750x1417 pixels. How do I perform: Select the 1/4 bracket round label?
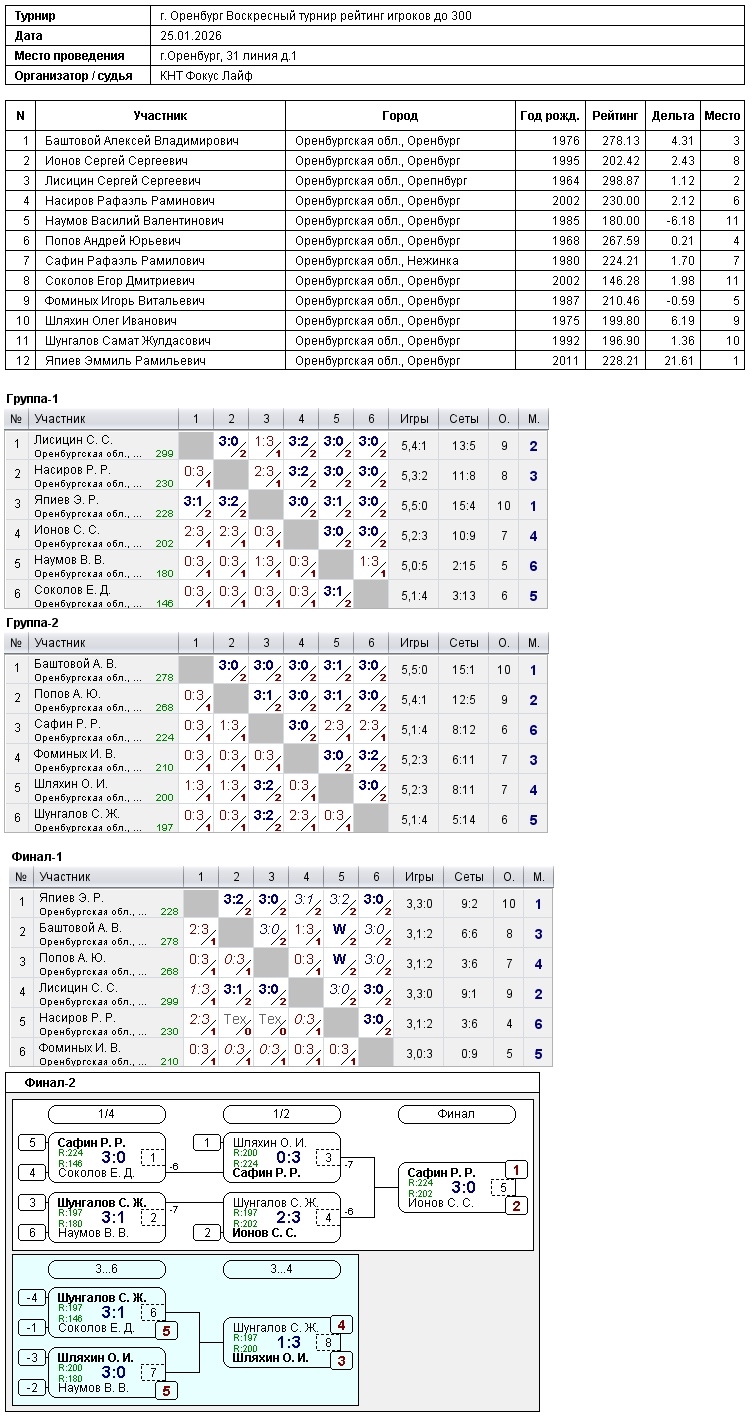coord(107,1114)
